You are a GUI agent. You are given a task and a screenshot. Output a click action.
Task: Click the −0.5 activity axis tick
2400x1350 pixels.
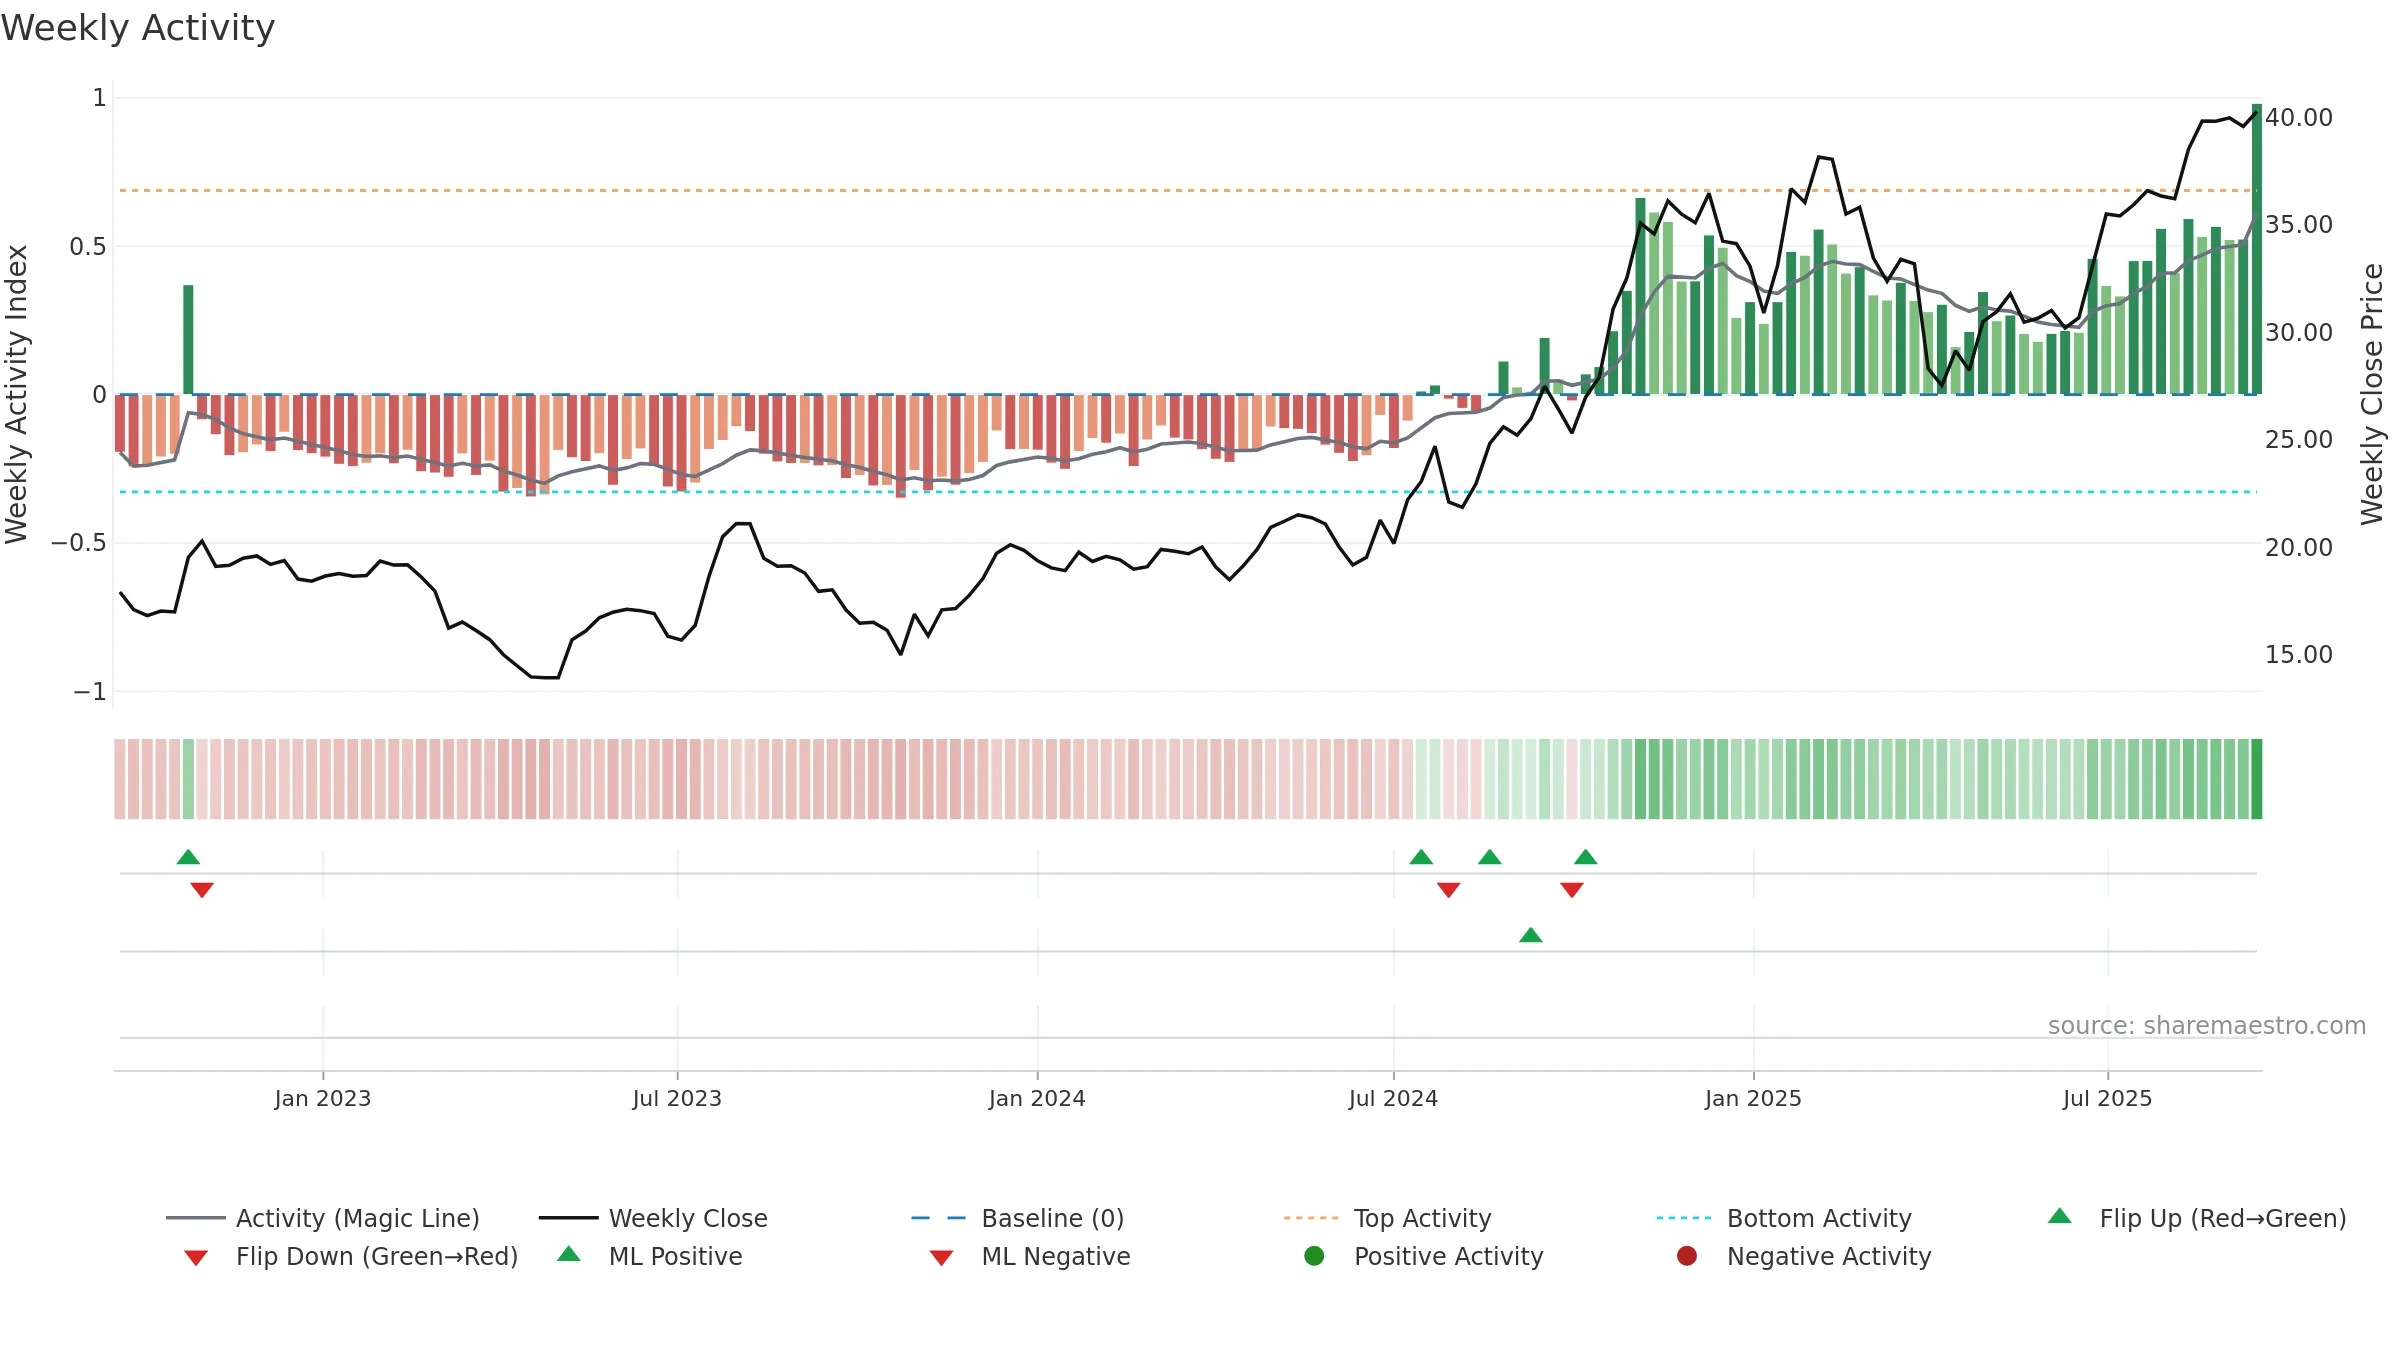pyautogui.click(x=78, y=543)
